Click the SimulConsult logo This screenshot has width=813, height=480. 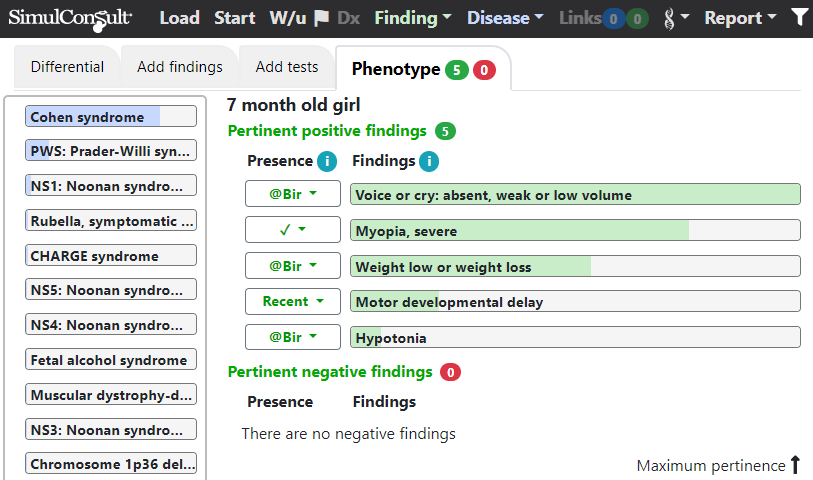70,19
